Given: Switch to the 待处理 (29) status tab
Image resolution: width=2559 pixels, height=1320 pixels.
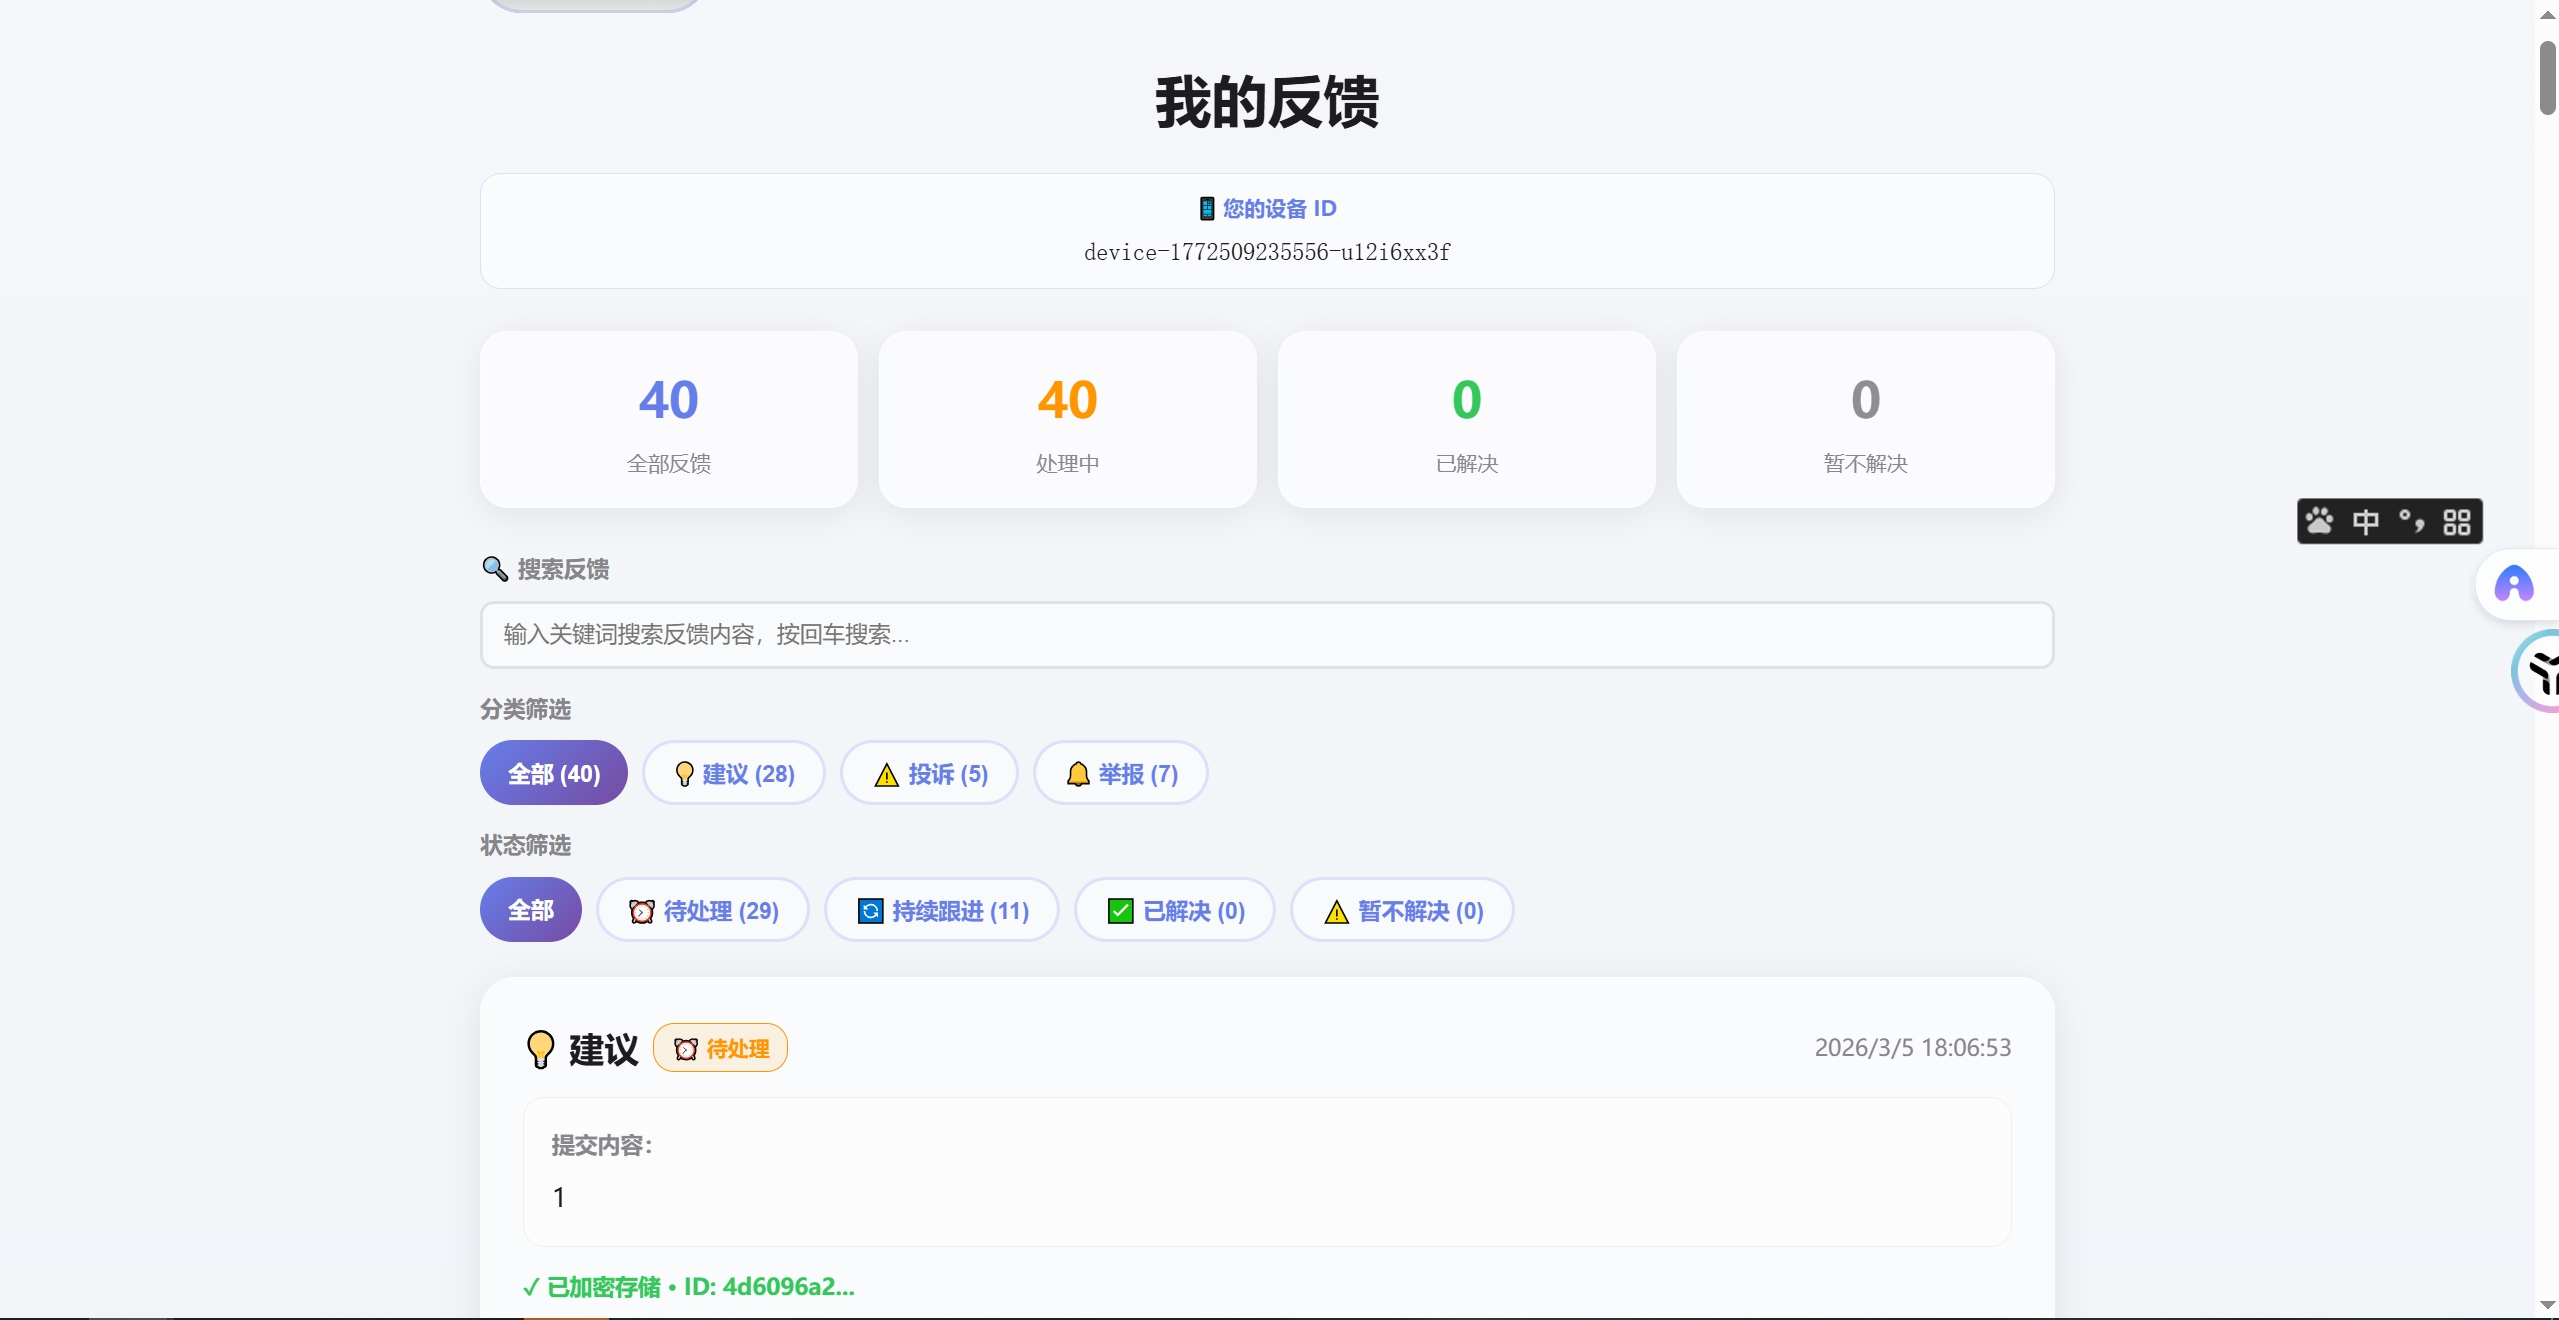Looking at the screenshot, I should pos(702,910).
